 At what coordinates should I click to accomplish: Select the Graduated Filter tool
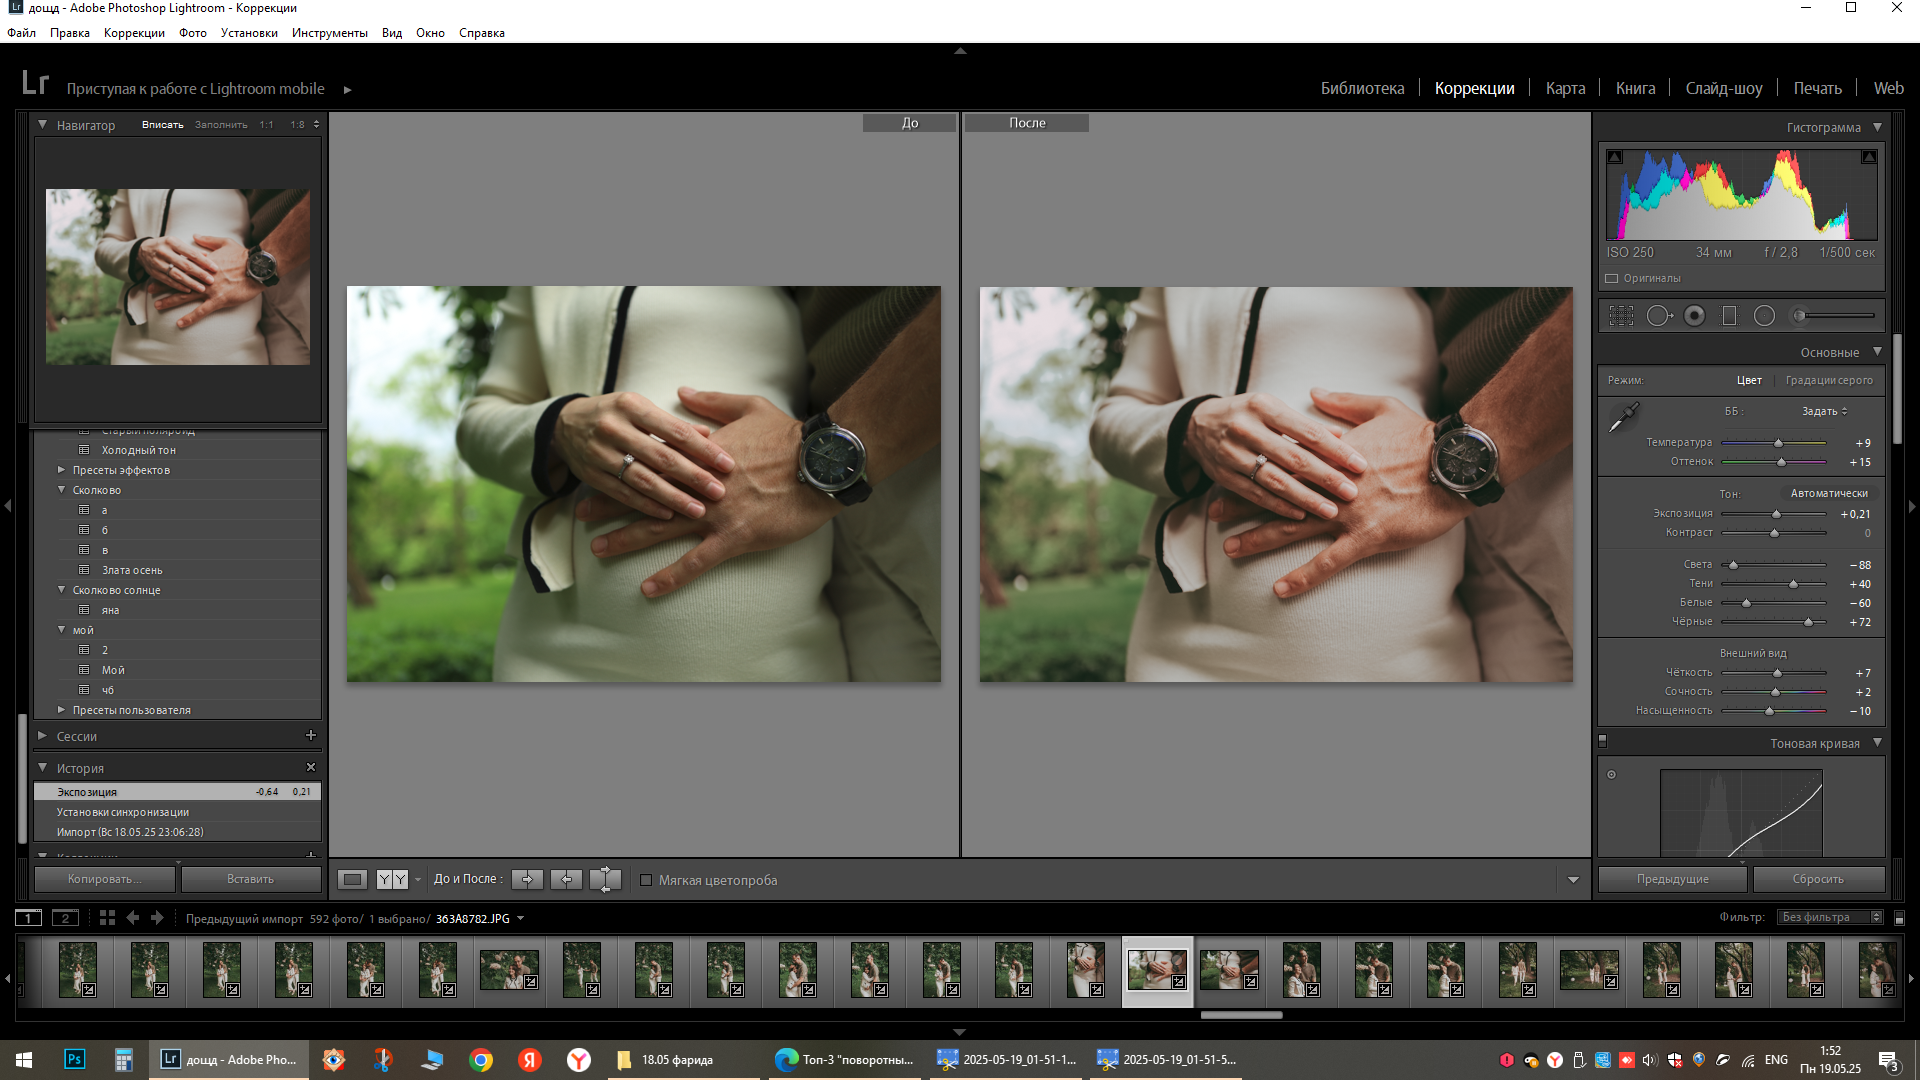pos(1729,316)
